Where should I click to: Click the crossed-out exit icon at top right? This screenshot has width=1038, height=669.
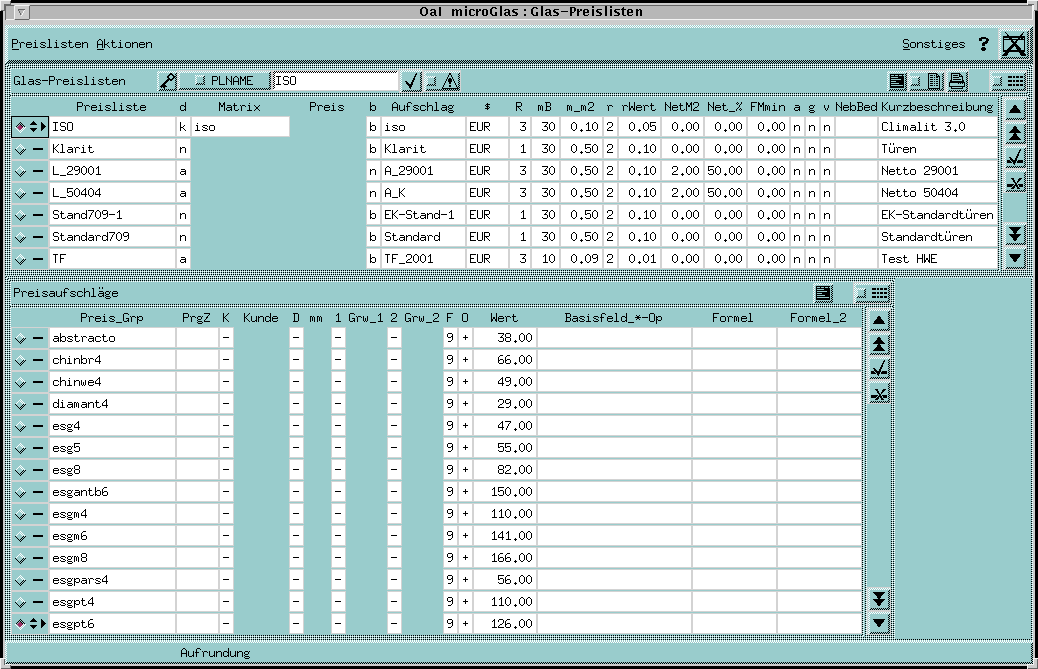pos(1014,44)
